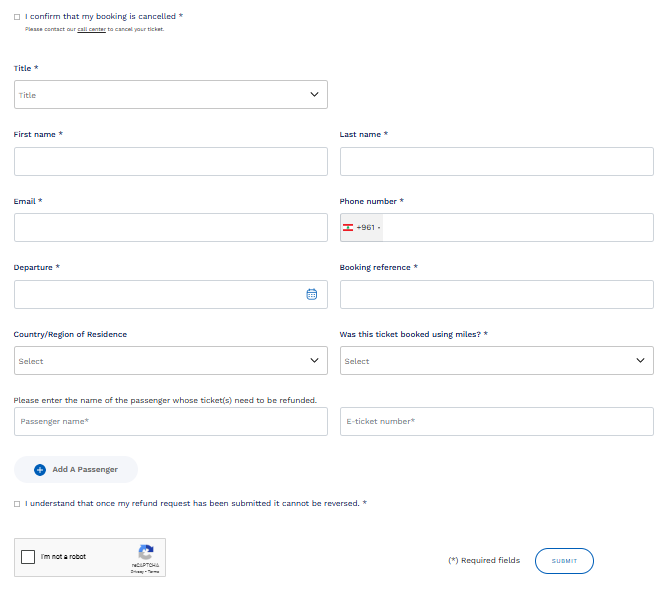Click the Booking reference field
This screenshot has height=592, width=660.
pyautogui.click(x=496, y=294)
